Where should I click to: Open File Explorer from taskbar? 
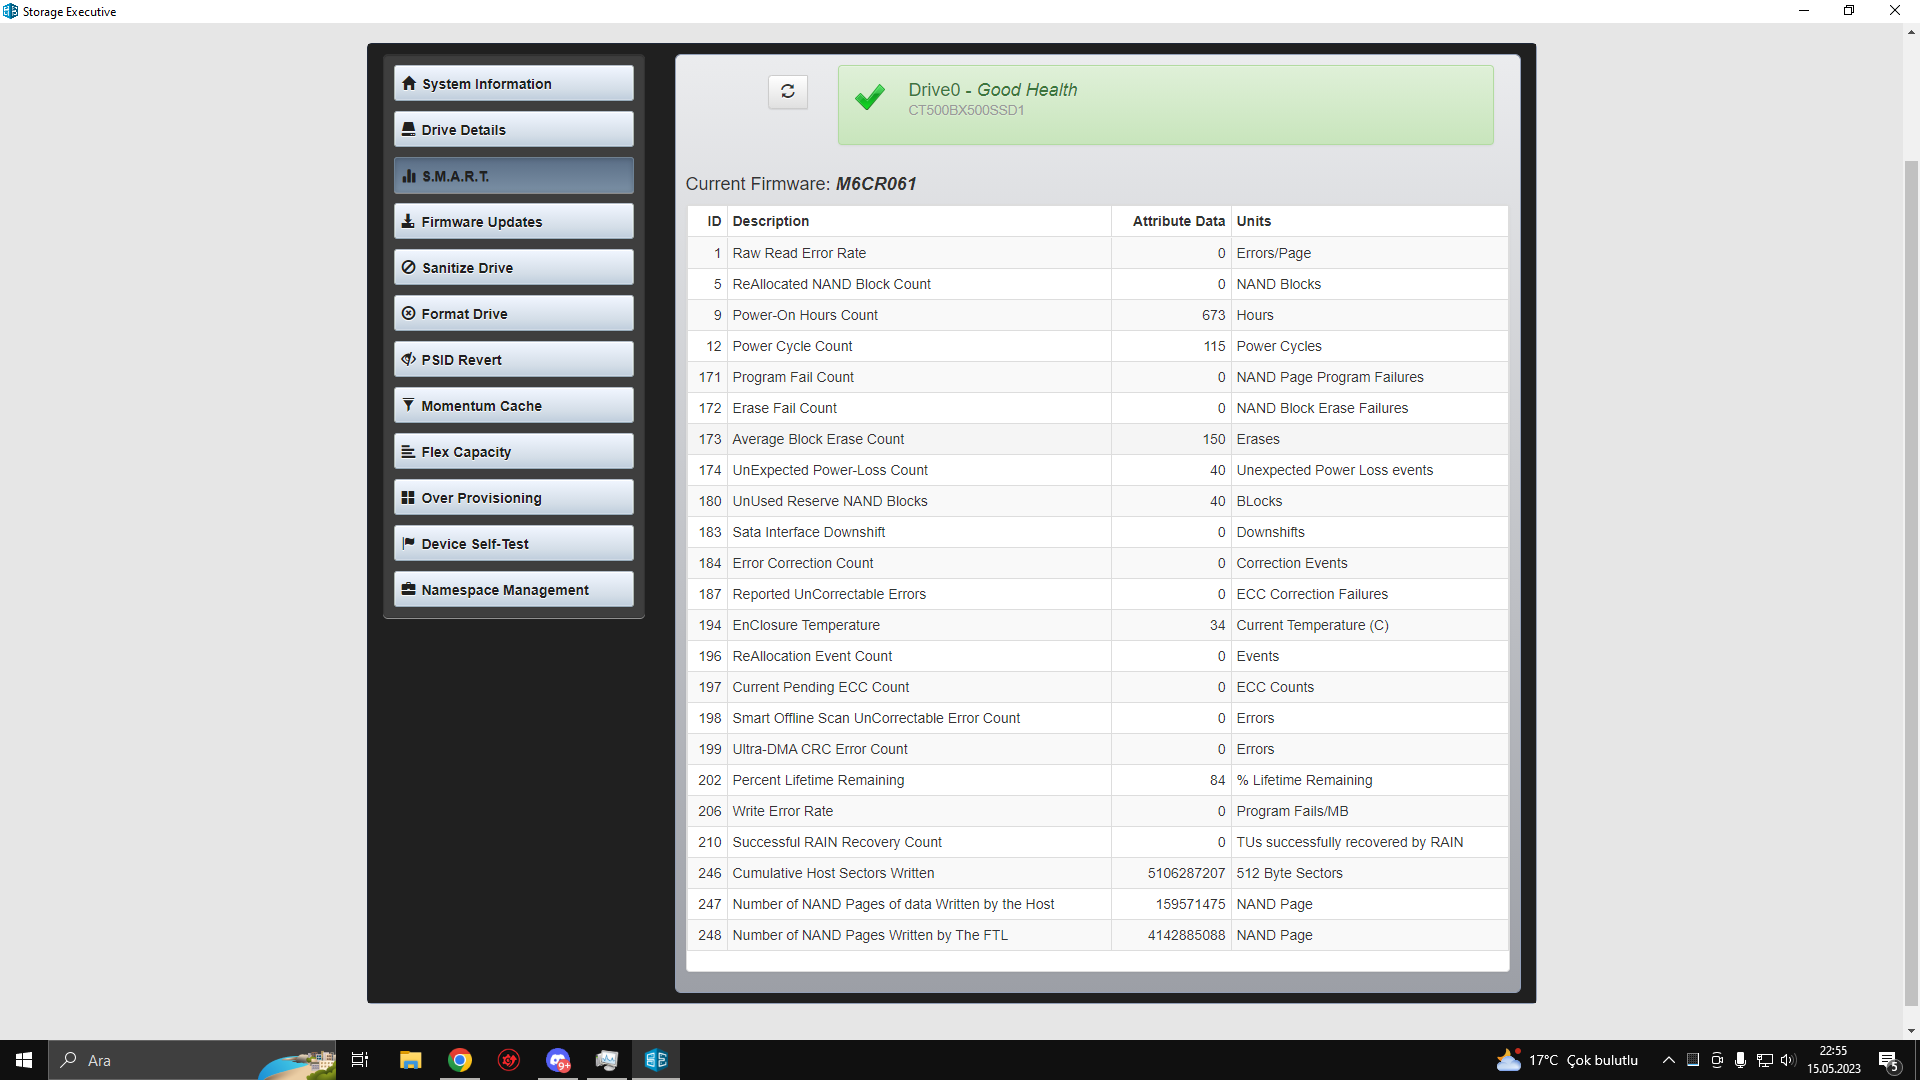[x=410, y=1060]
